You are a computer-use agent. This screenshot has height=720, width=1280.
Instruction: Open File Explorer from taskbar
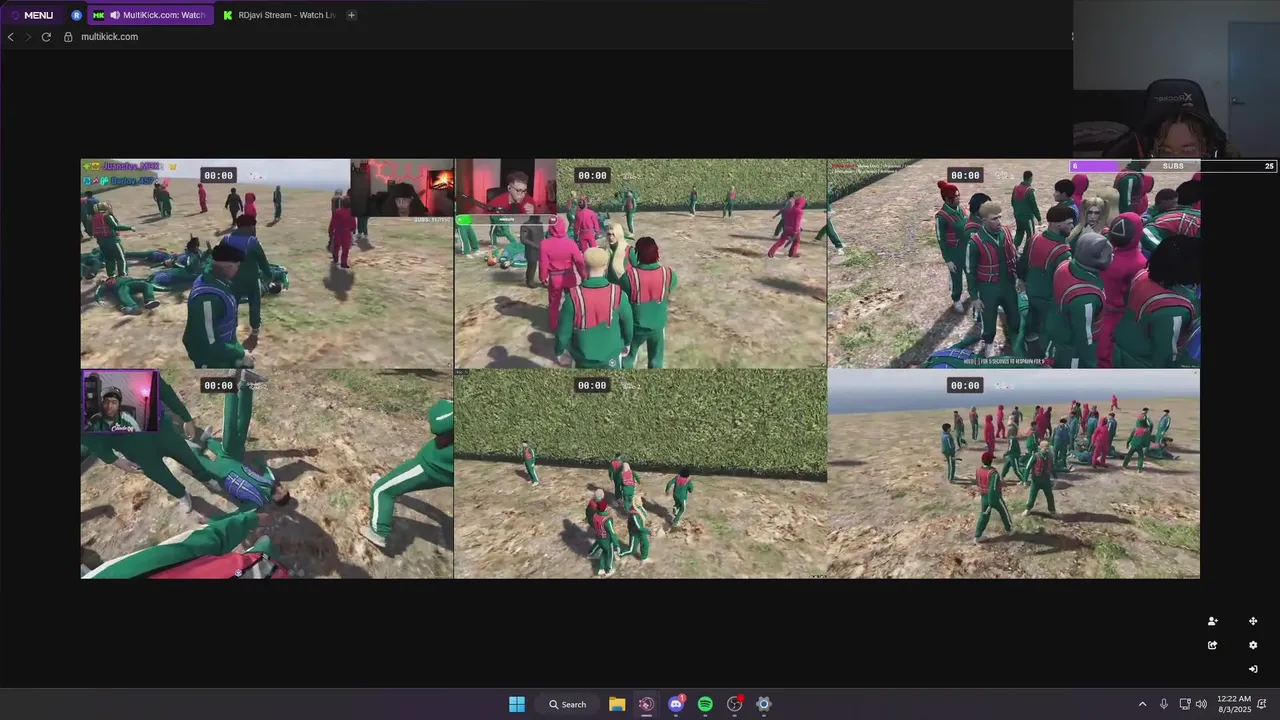pos(617,704)
